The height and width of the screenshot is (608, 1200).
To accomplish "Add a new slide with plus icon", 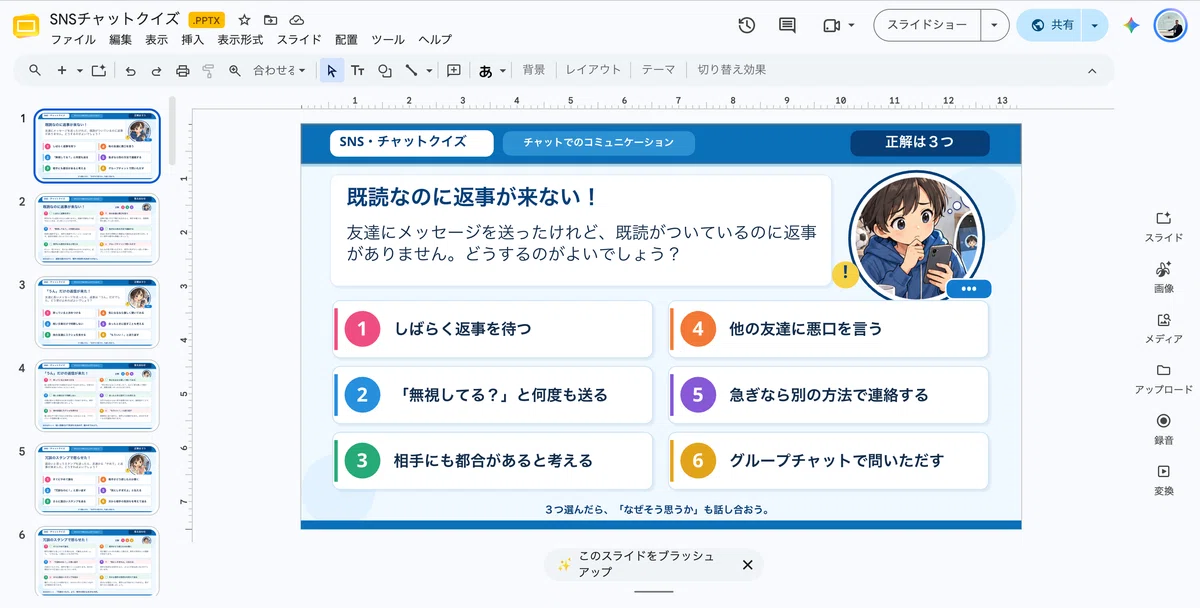I will click(62, 70).
